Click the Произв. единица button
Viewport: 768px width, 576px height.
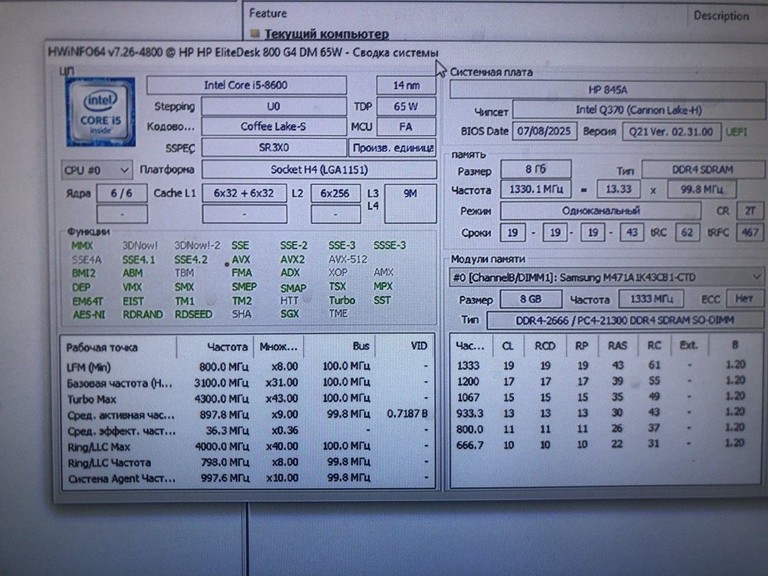click(x=393, y=148)
